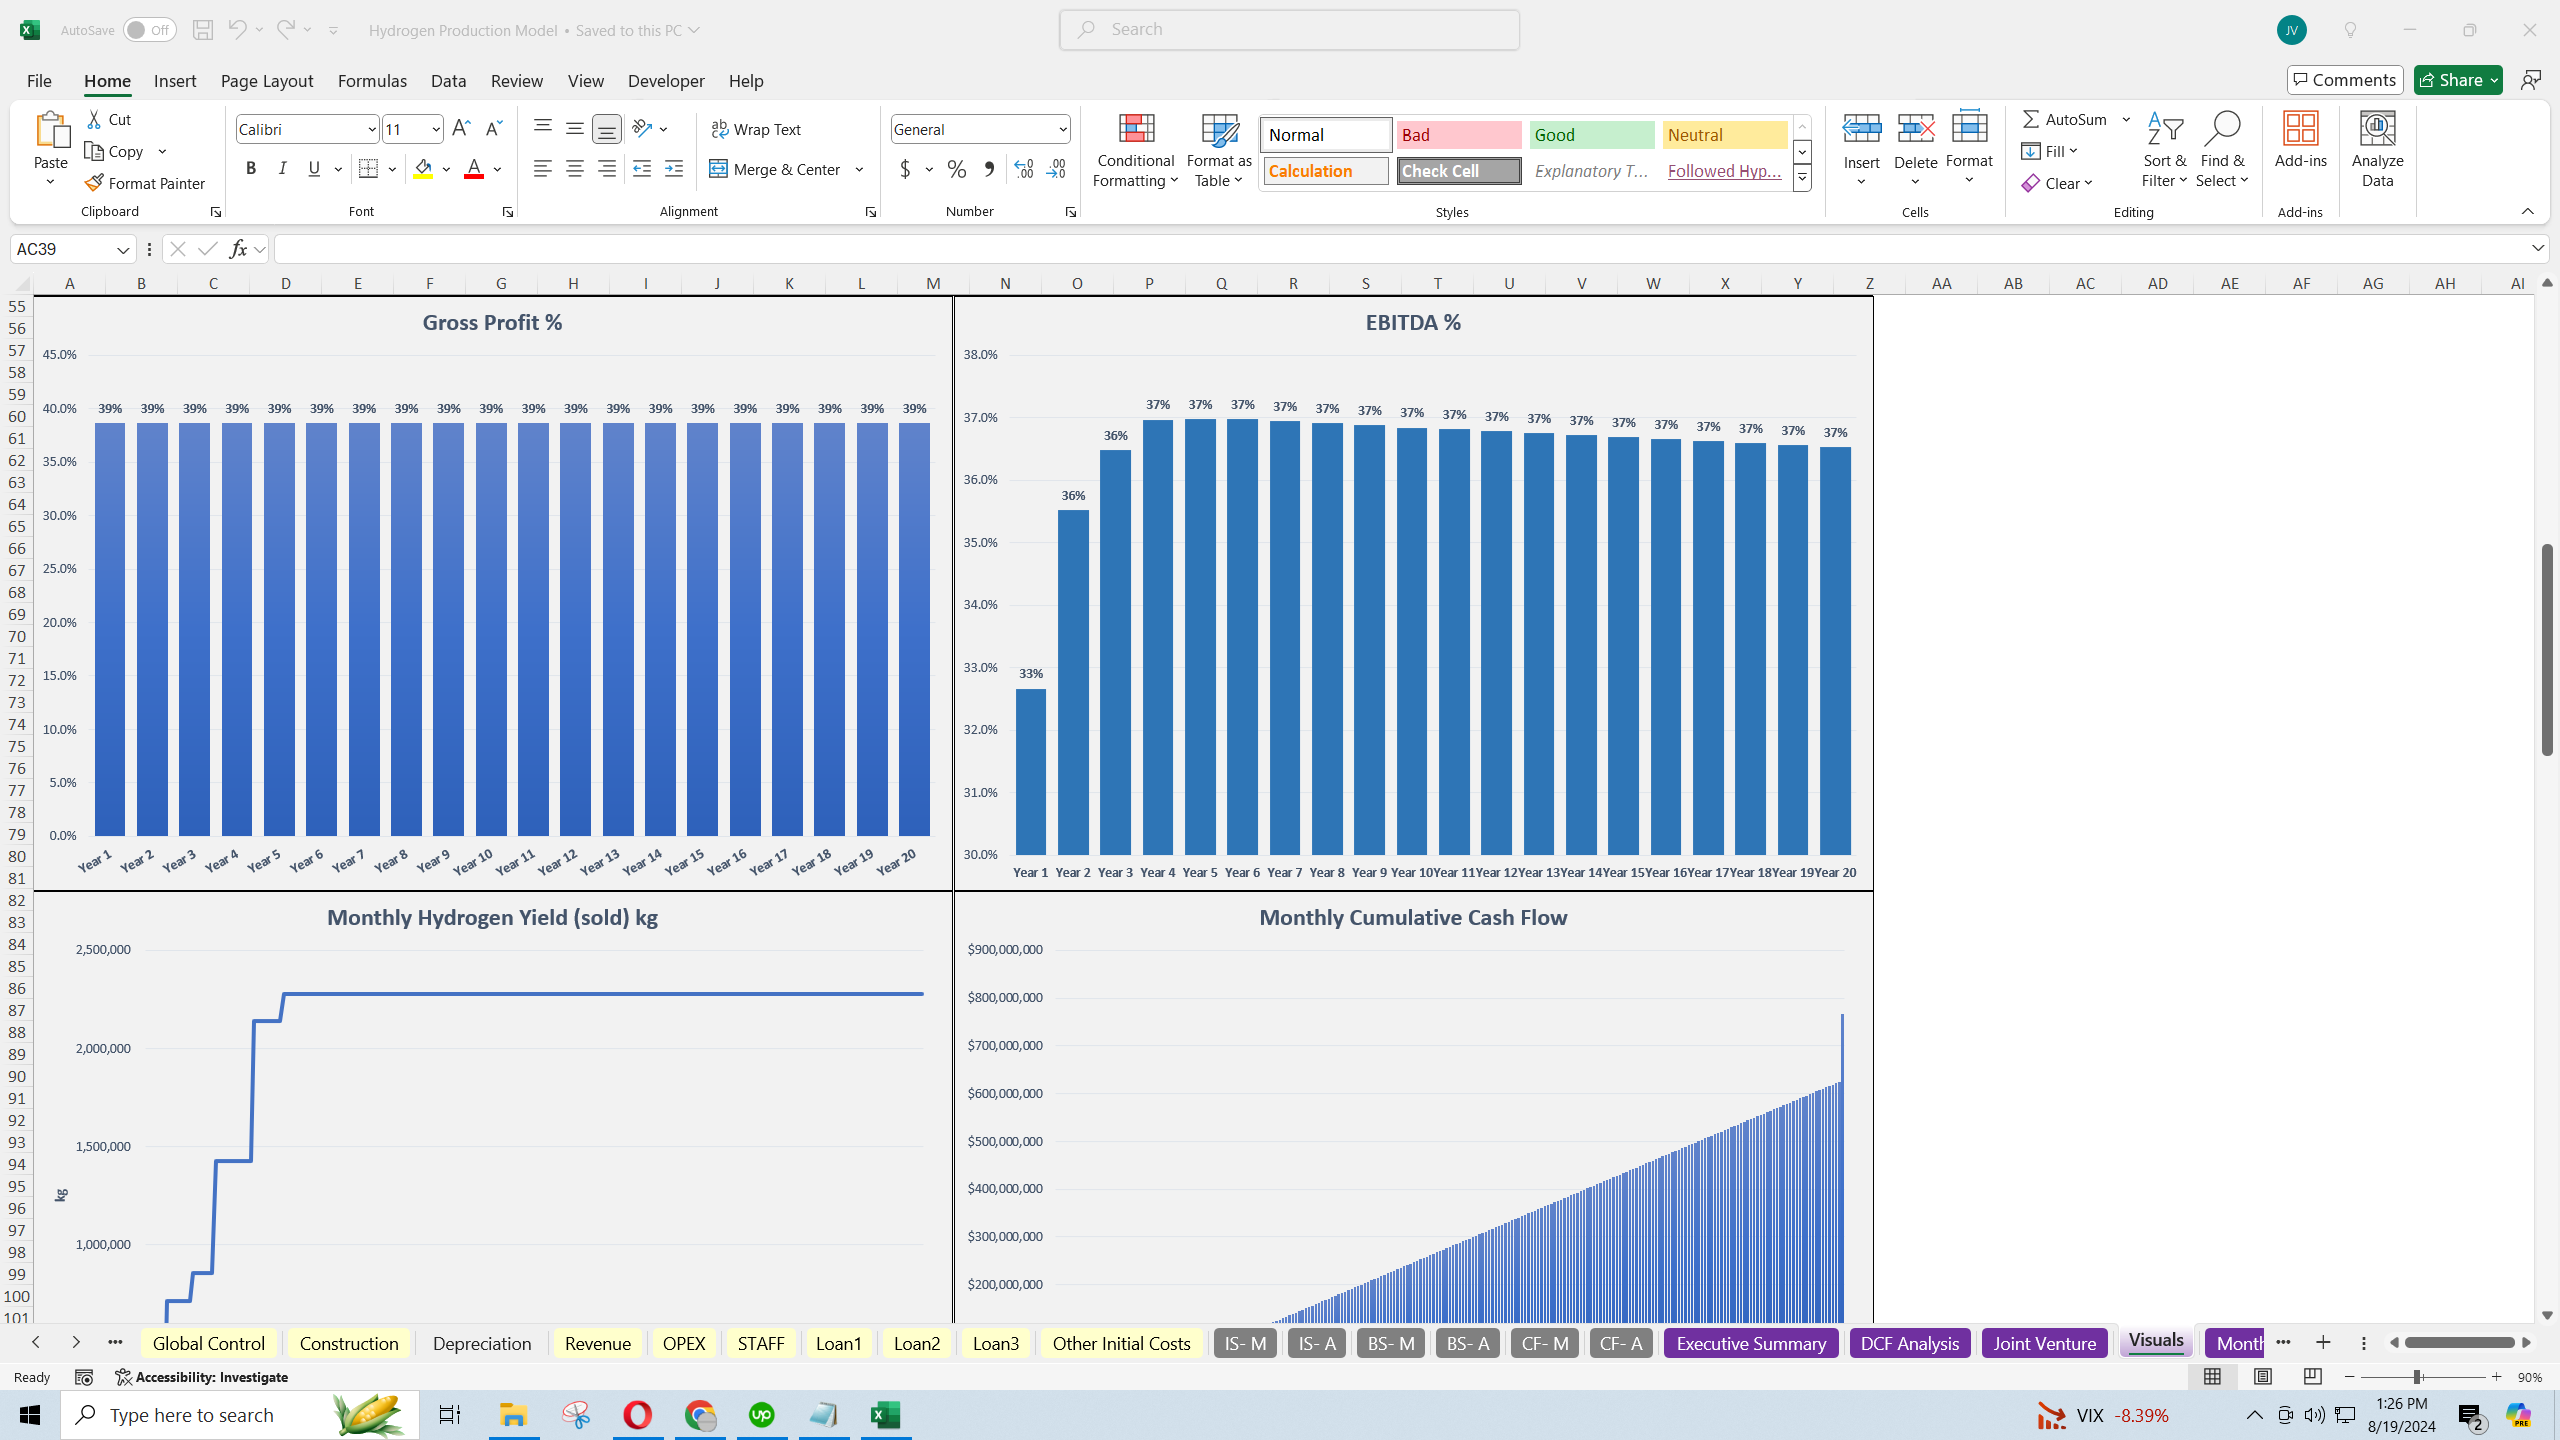
Task: Click the Comments button
Action: click(x=2345, y=80)
